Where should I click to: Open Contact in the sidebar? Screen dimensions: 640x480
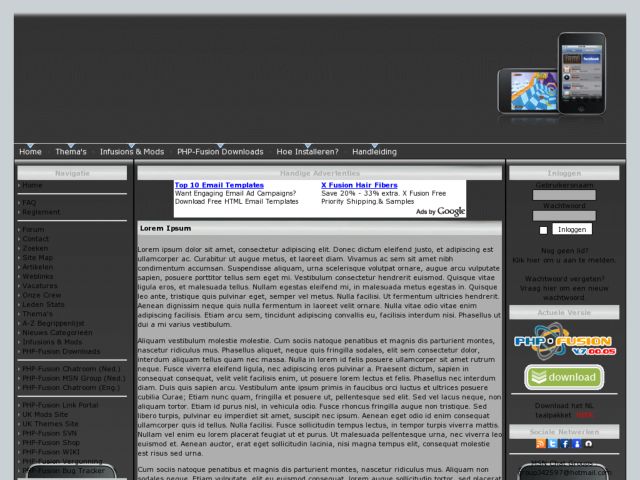(x=35, y=238)
